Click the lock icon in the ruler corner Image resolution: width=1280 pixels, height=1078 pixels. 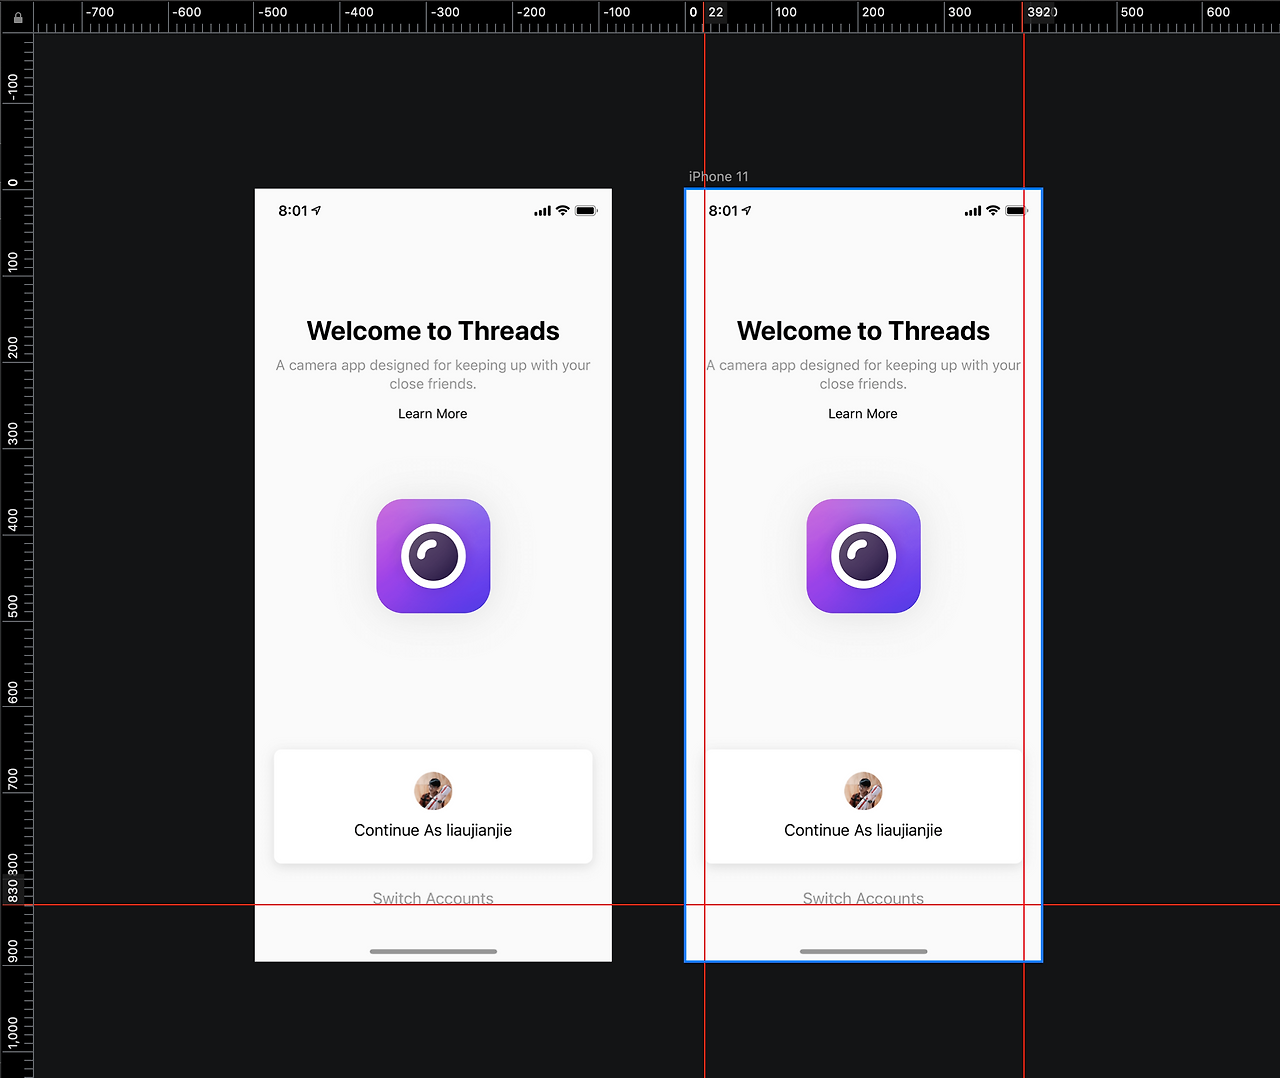click(18, 17)
